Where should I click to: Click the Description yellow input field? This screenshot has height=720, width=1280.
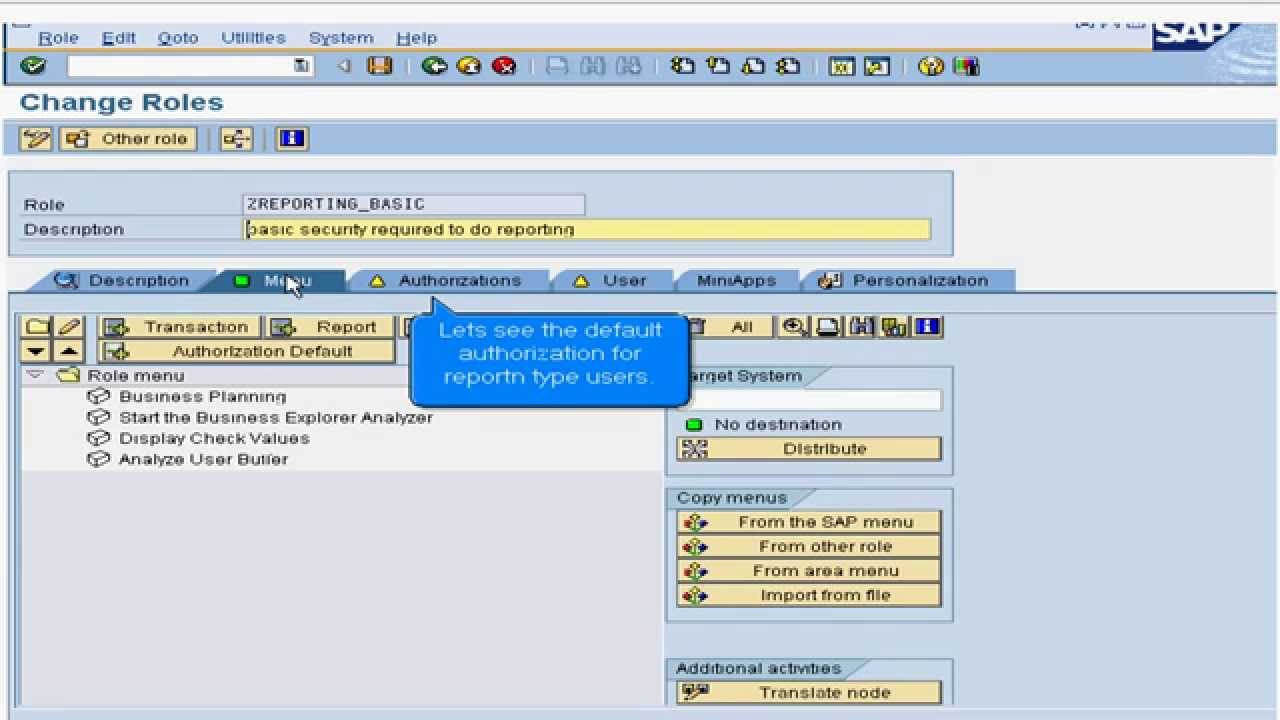pos(588,229)
